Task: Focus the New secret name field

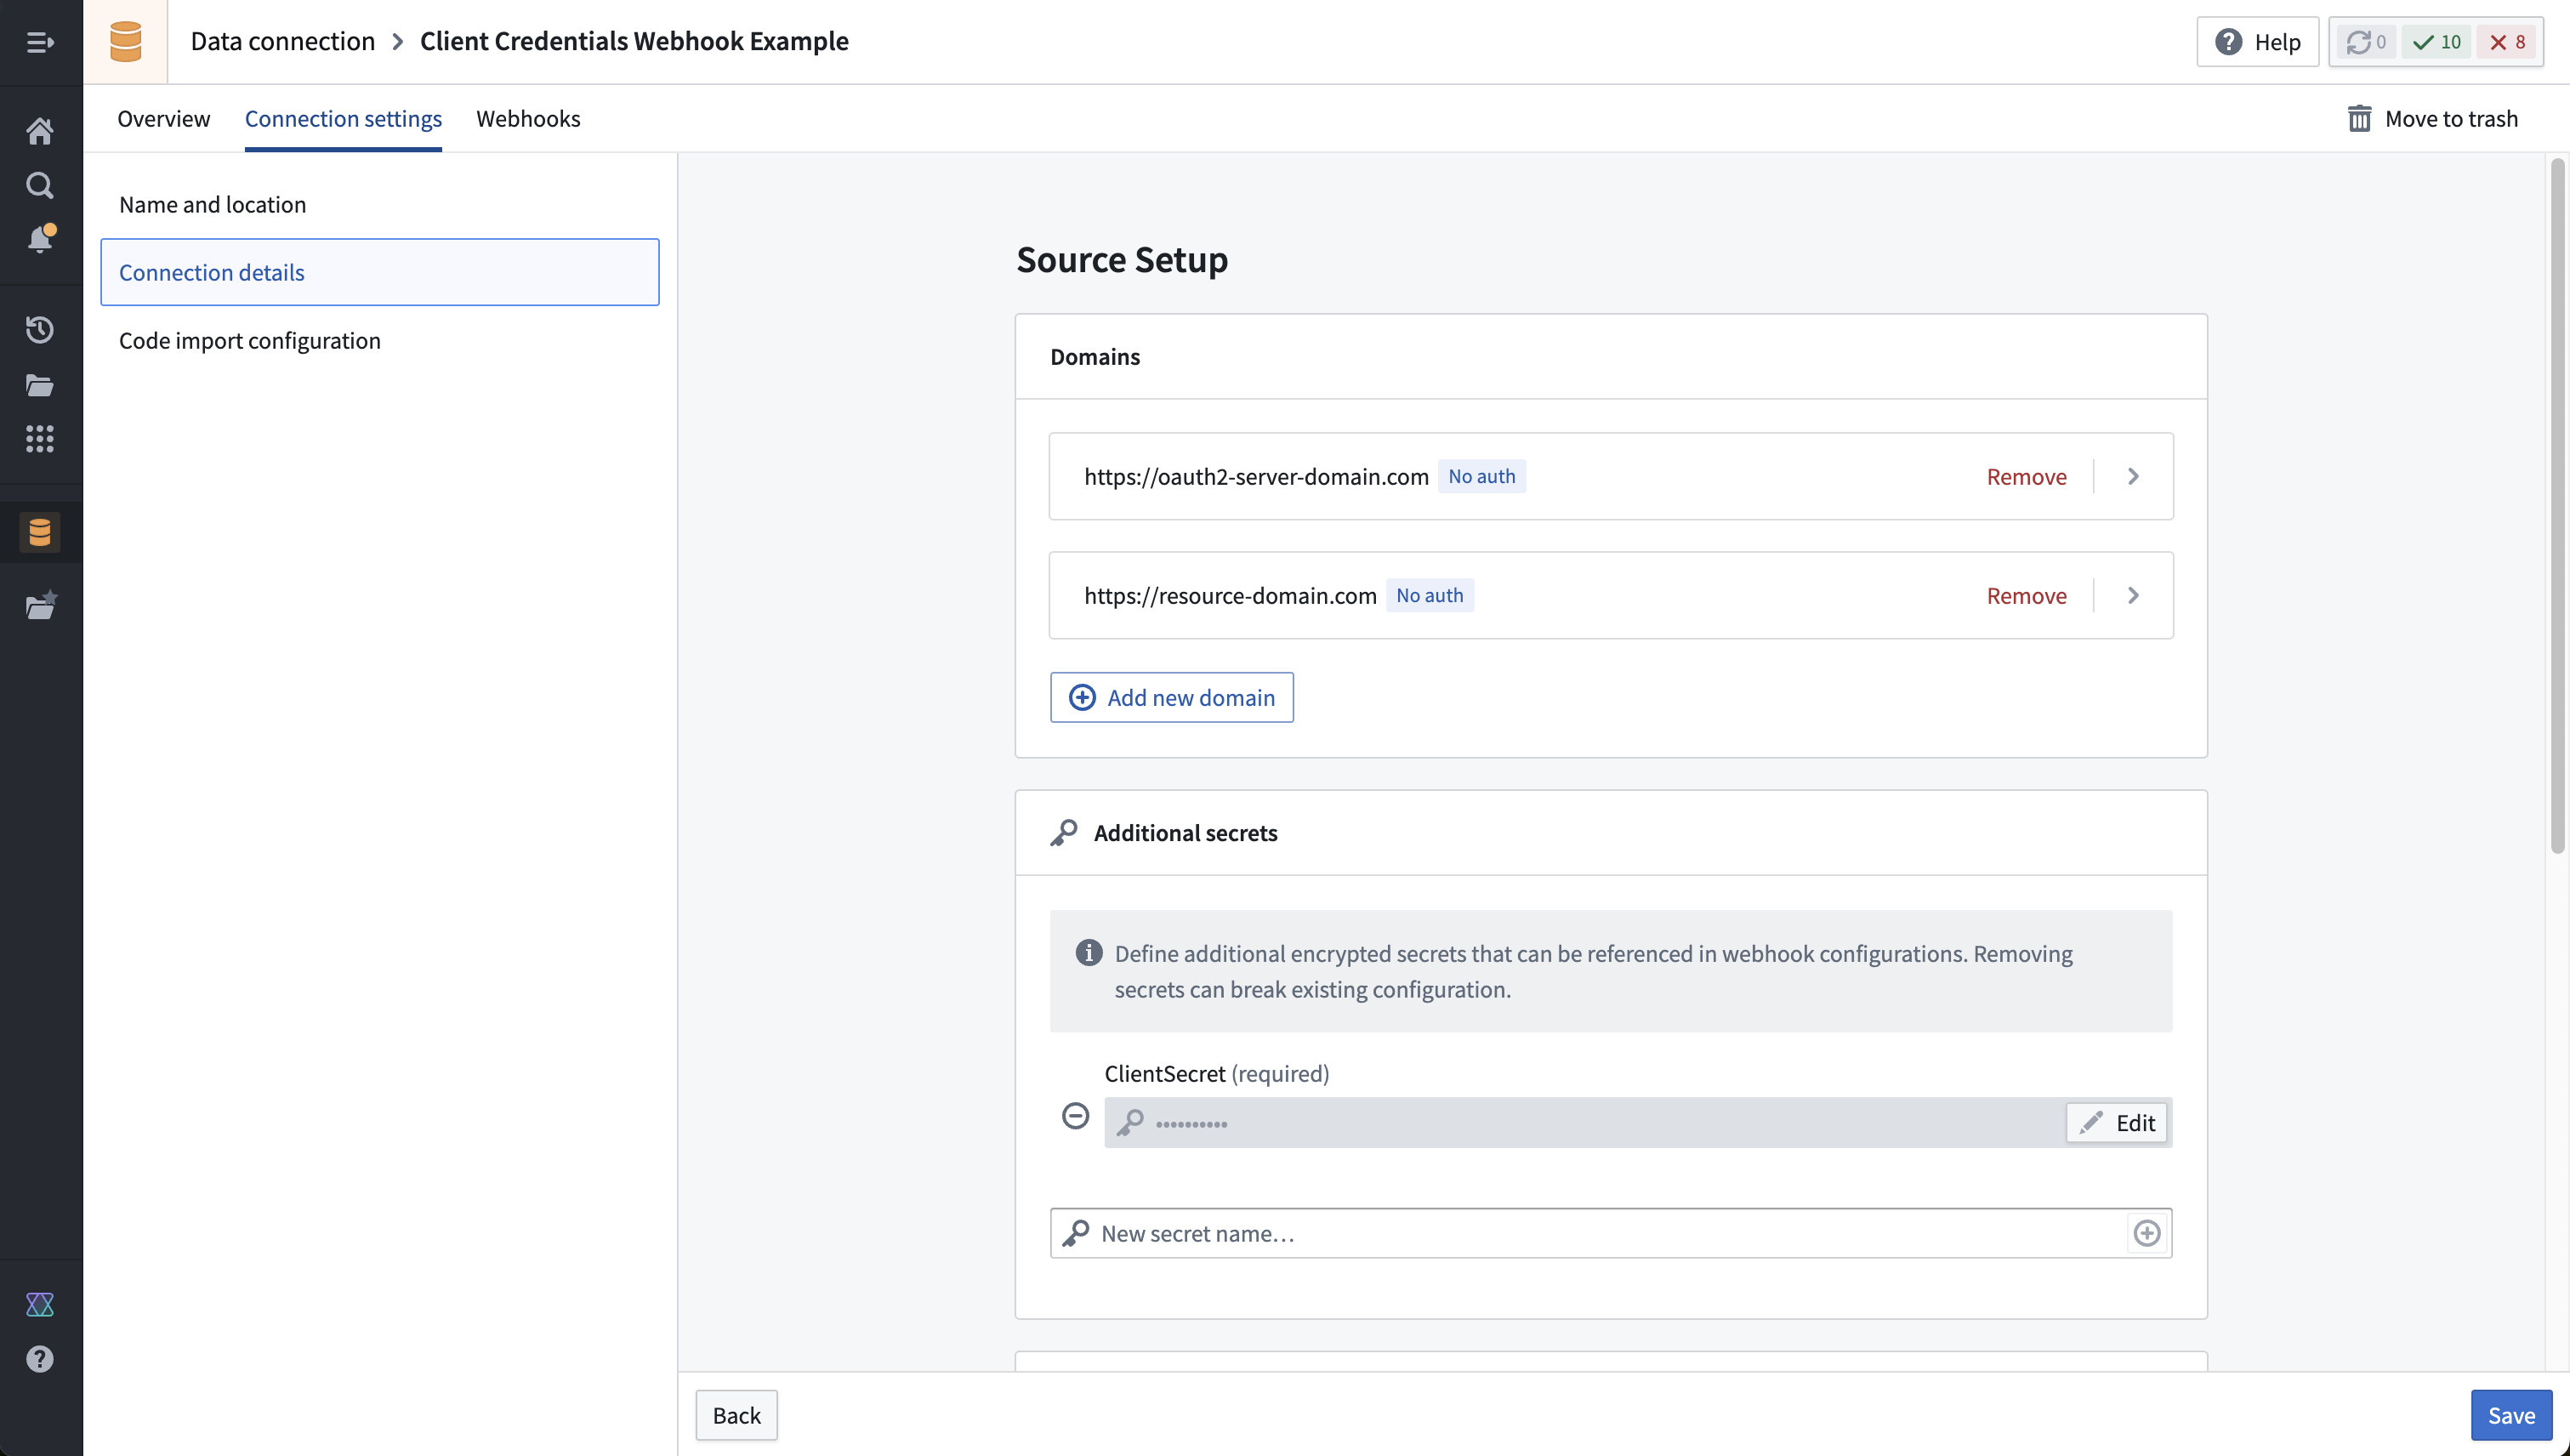Action: click(1610, 1233)
